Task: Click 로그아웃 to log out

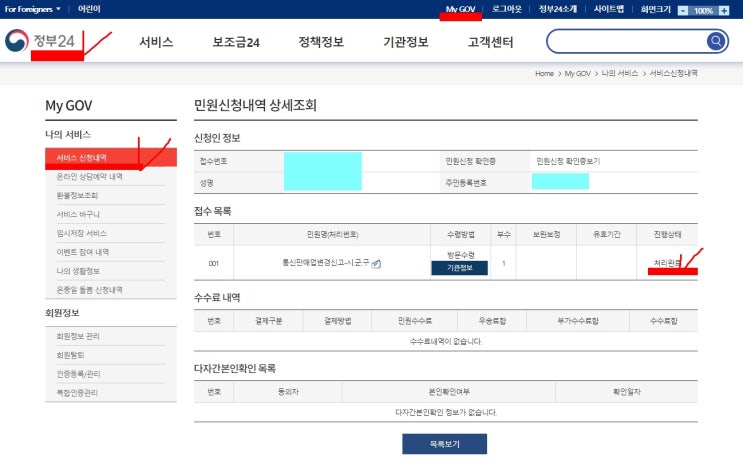Action: point(507,9)
